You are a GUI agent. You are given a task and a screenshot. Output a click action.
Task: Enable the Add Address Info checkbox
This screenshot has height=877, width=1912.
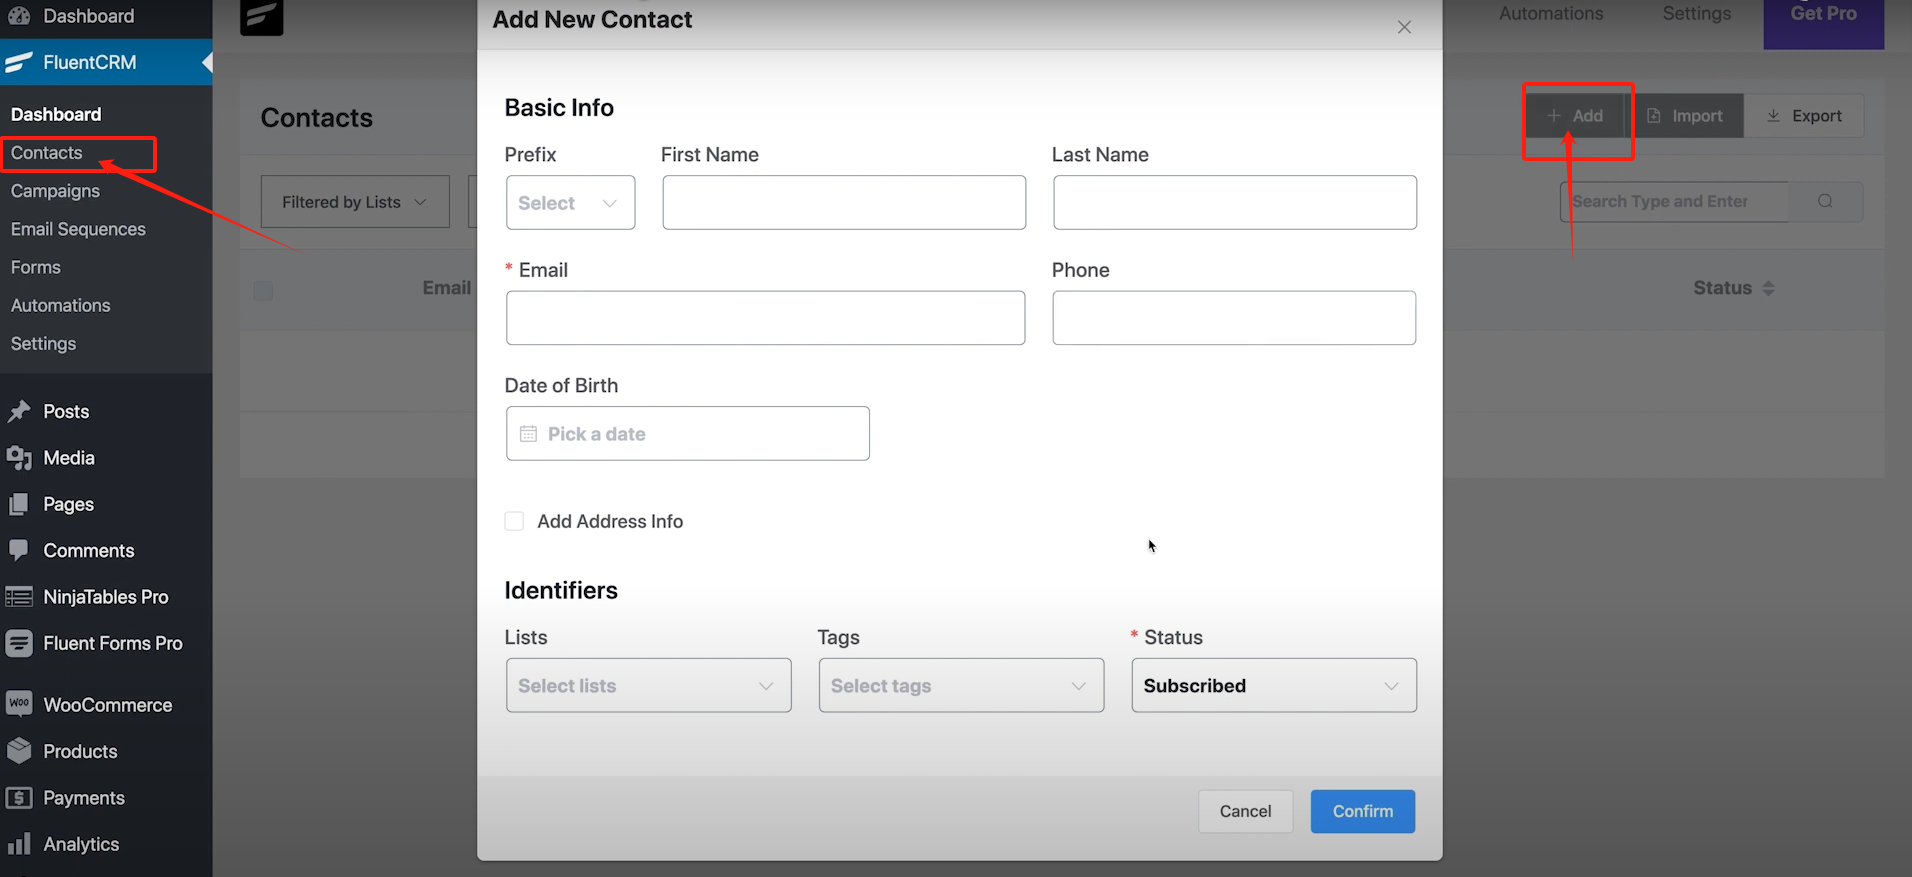click(514, 521)
